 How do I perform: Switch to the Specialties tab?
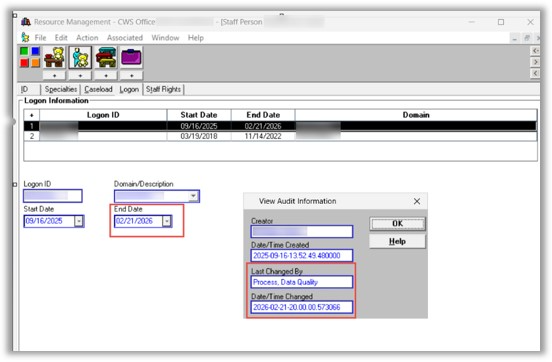pyautogui.click(x=61, y=89)
